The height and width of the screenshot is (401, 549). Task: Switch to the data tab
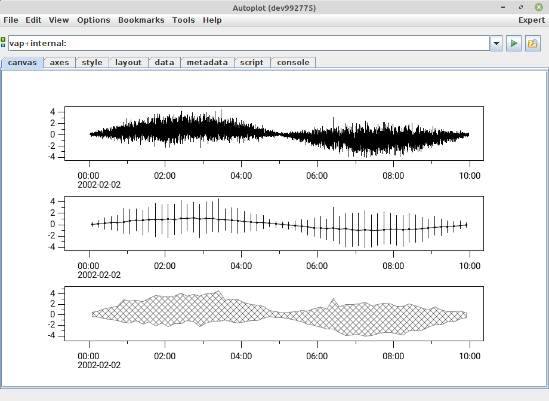(164, 62)
